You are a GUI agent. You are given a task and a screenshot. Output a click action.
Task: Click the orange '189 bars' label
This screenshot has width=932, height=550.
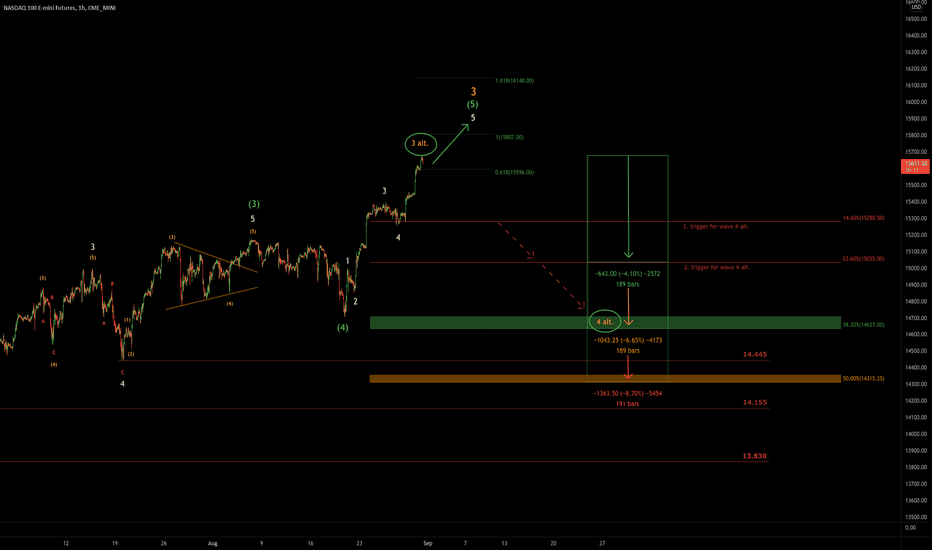[x=628, y=351]
